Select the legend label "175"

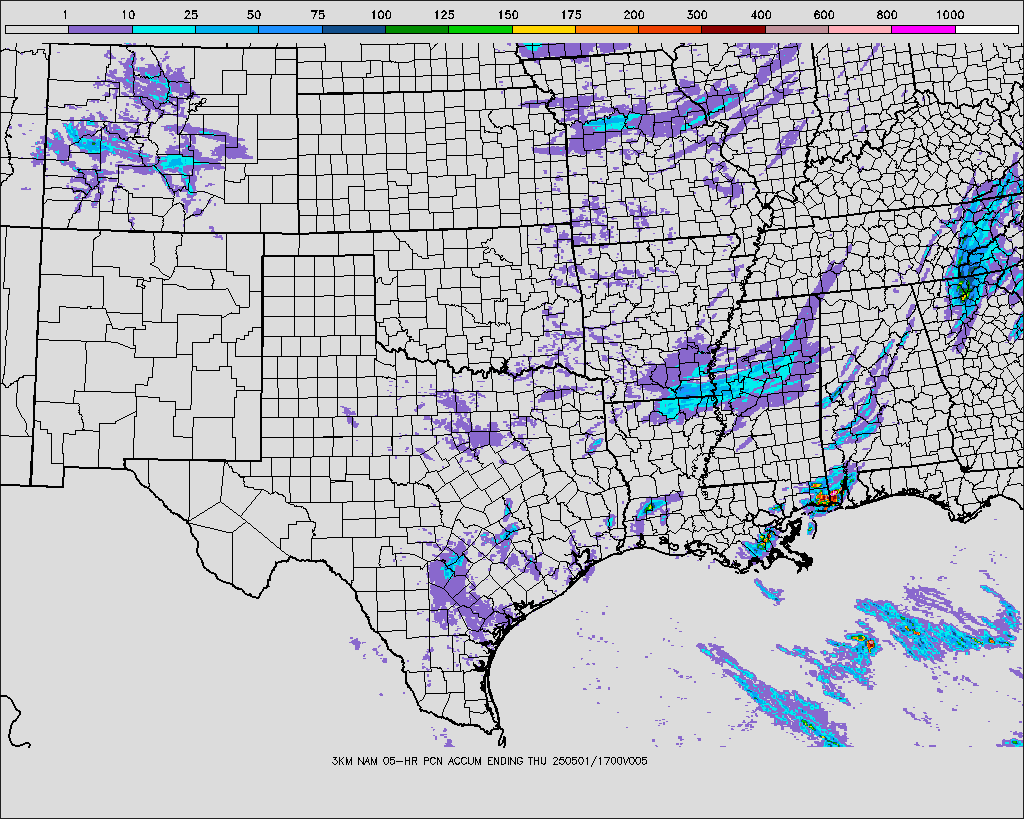point(571,15)
